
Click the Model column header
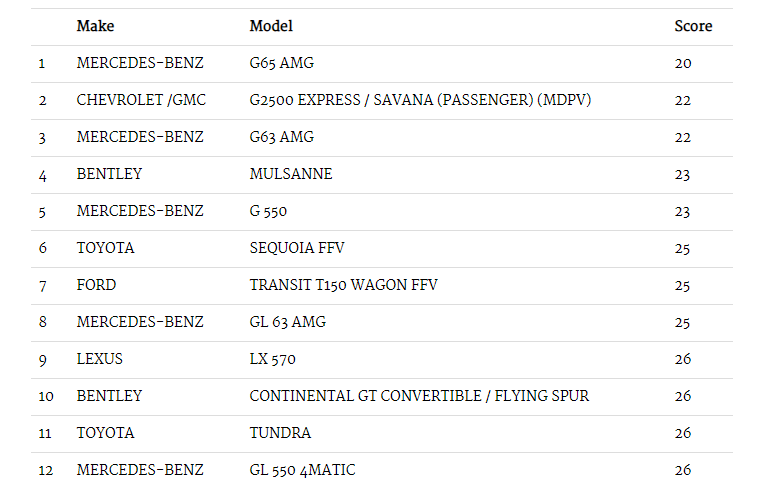pos(271,26)
